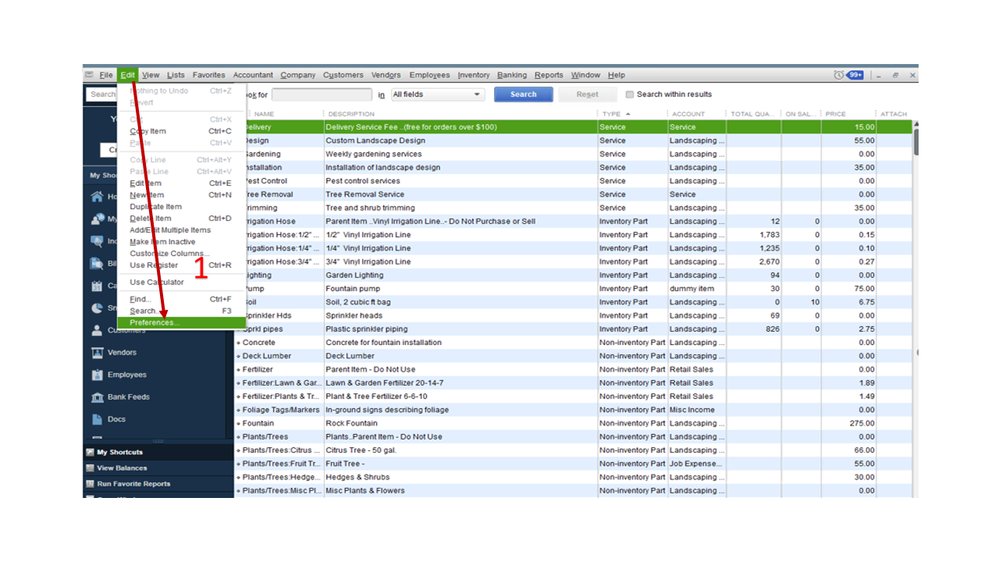
Task: Select the Deck Lumber item row
Action: pos(573,356)
